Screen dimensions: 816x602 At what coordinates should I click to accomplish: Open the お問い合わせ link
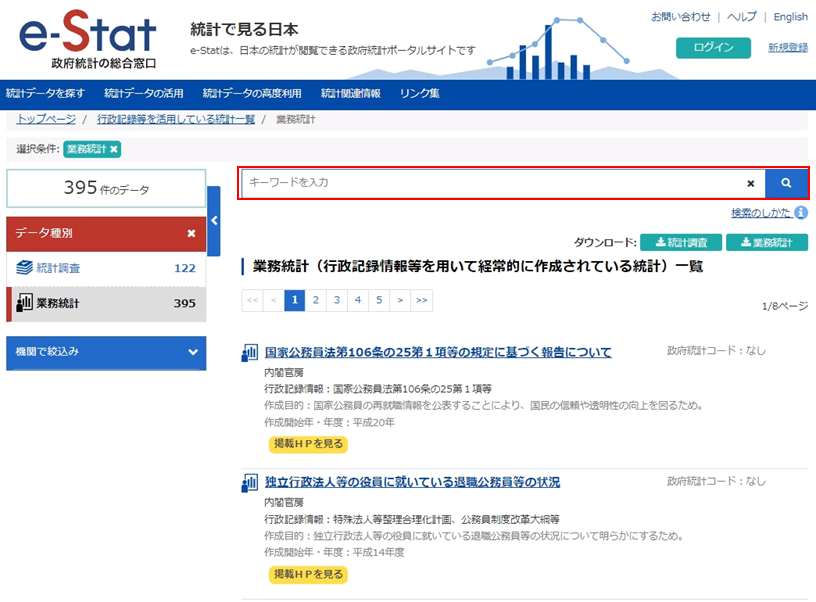[x=681, y=17]
